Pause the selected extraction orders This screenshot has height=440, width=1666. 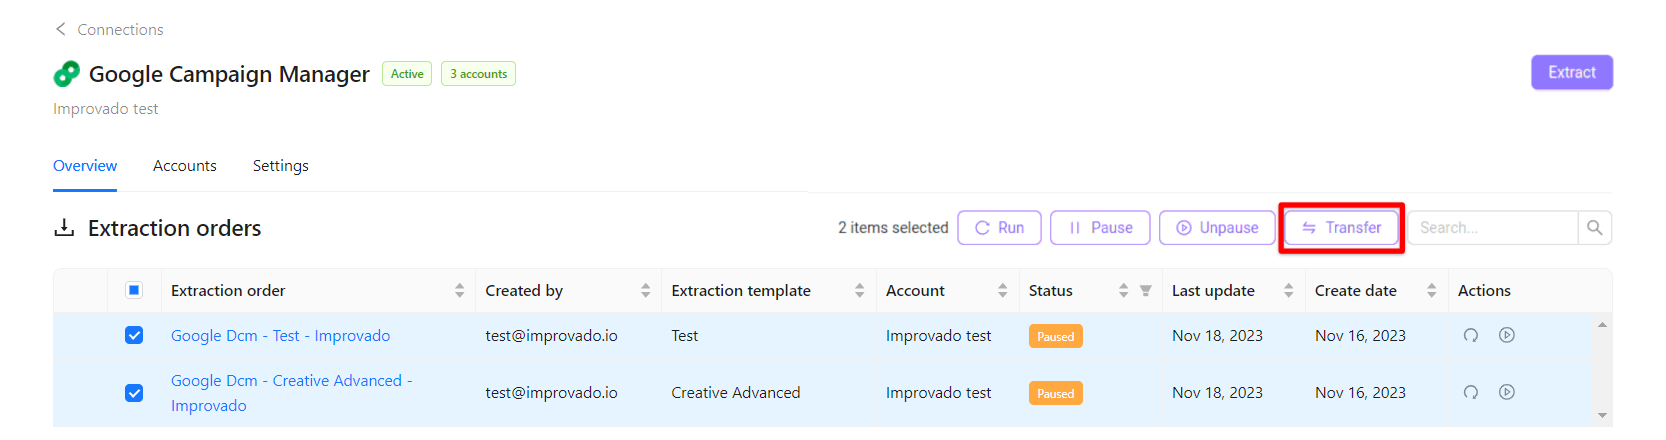(1100, 228)
